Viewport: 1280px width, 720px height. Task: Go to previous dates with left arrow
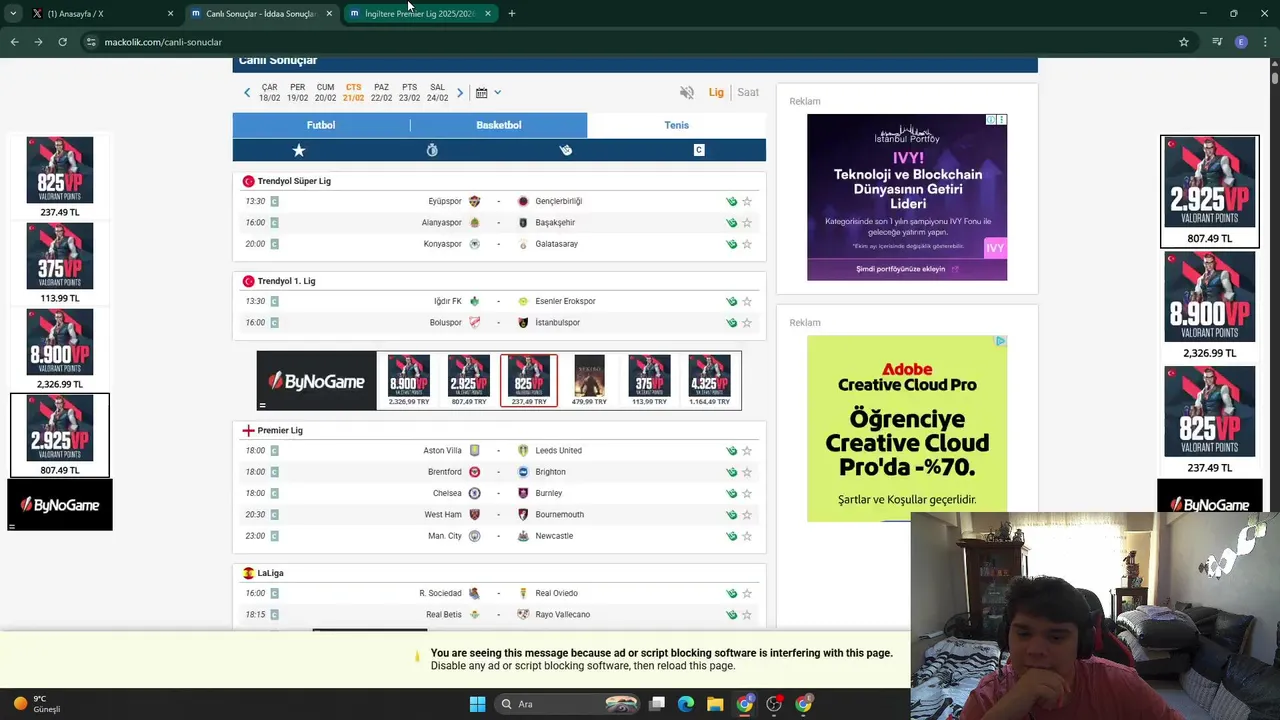coord(247,93)
